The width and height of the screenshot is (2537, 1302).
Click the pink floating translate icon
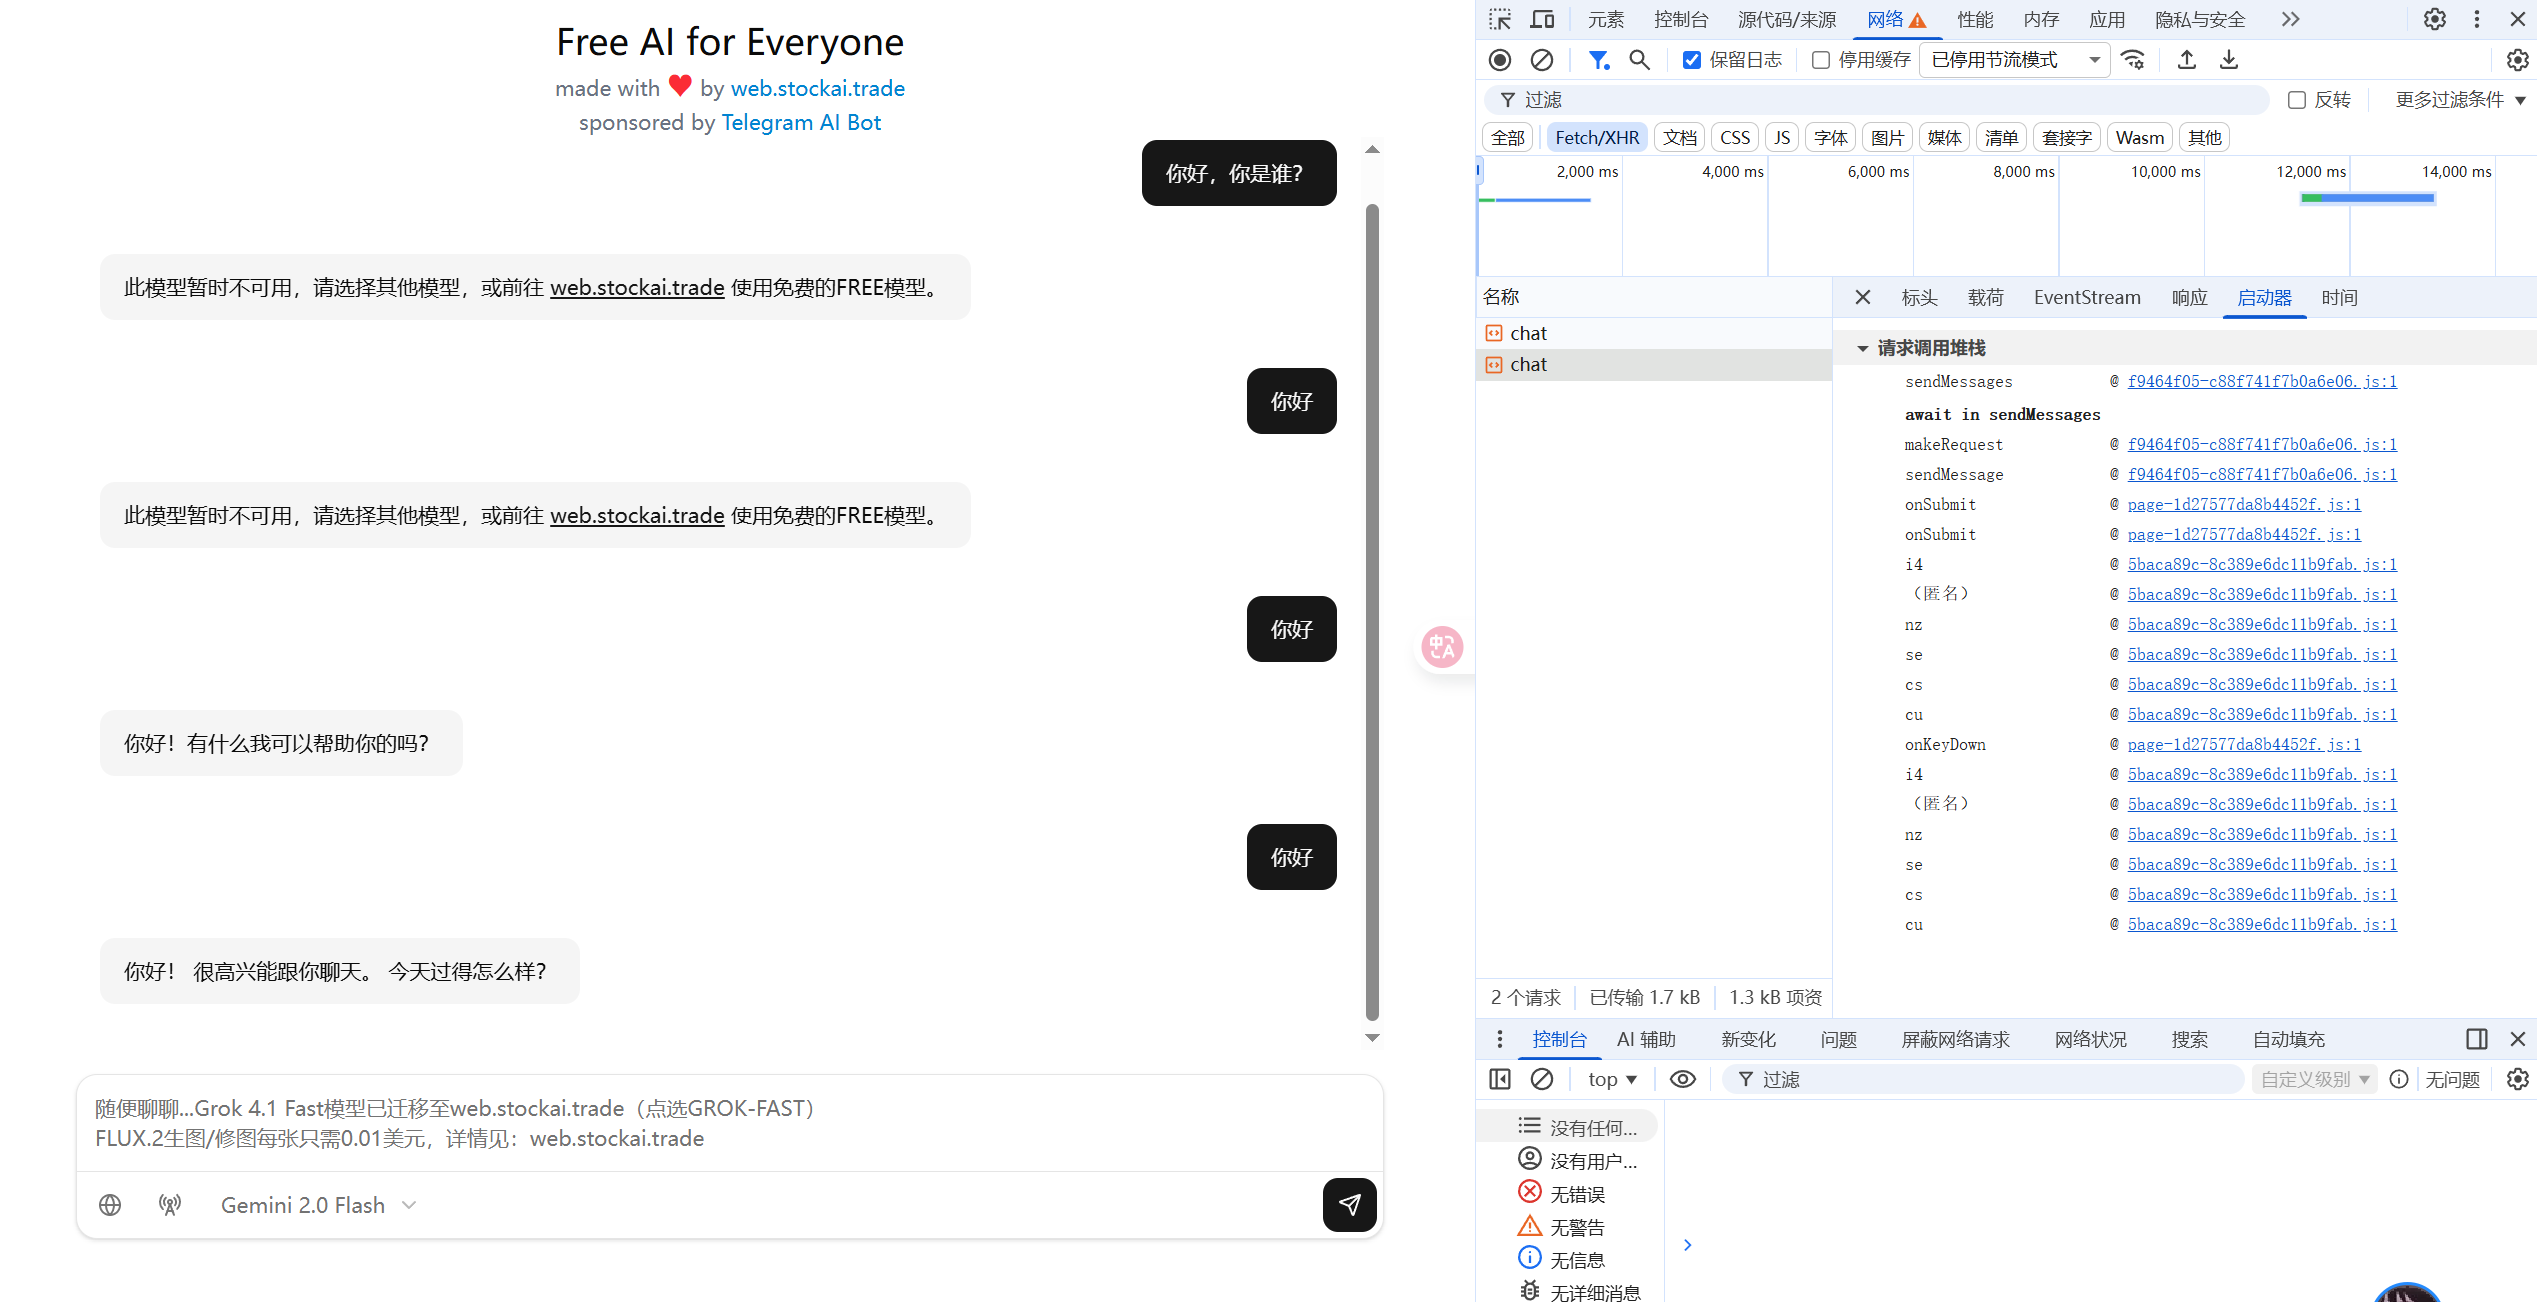[1443, 647]
